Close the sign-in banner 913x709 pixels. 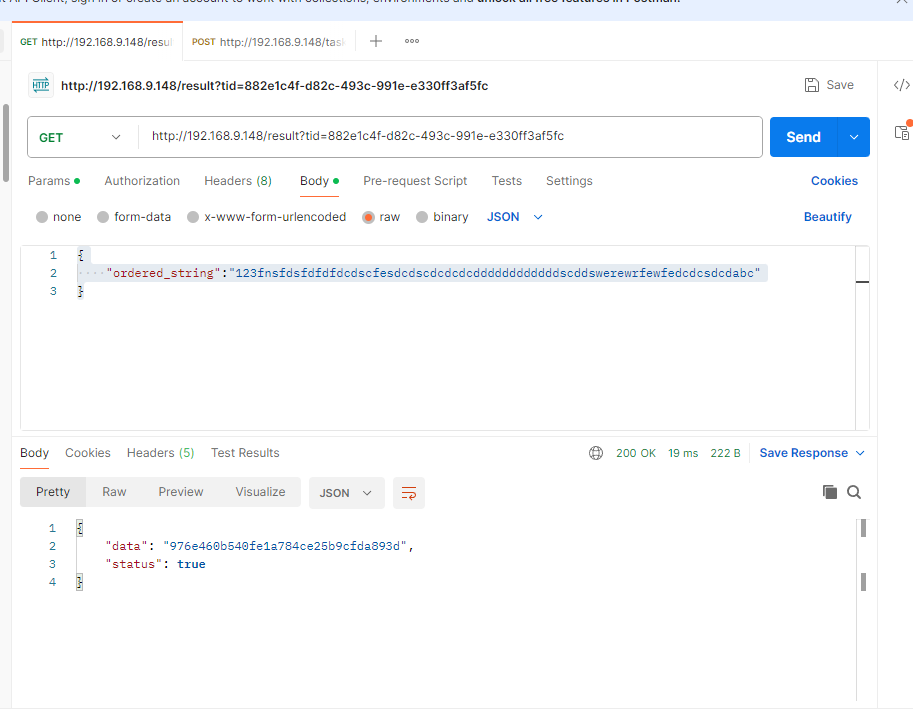pos(901,2)
